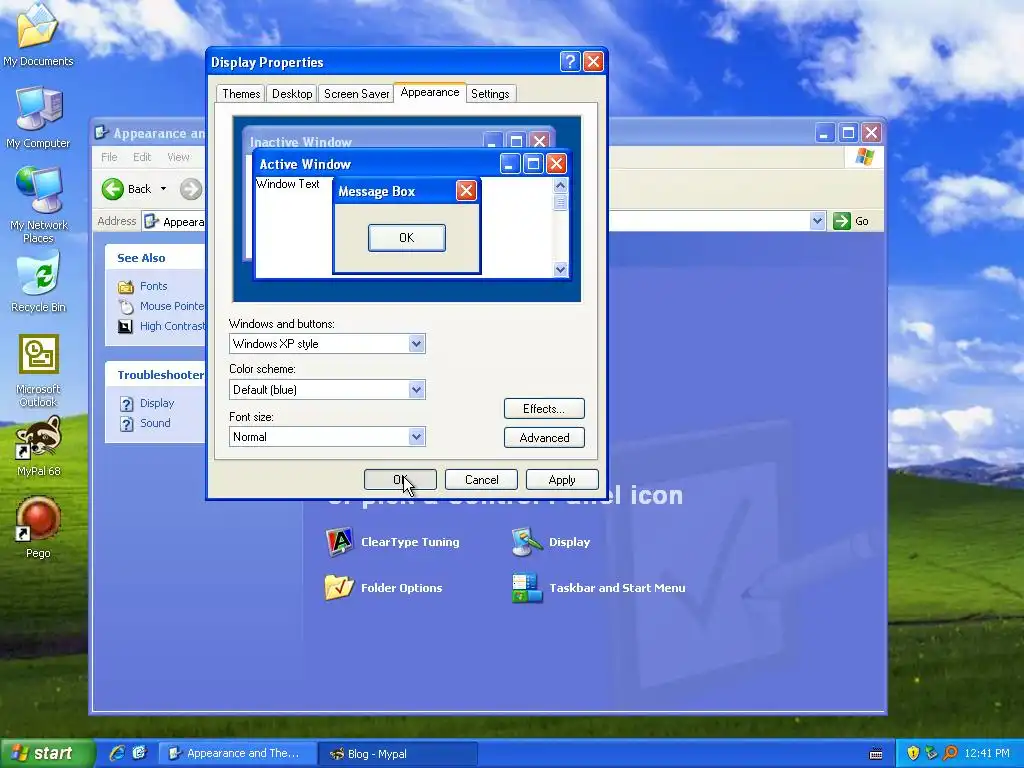Confirm Display Properties with OK
Screen dimensions: 1024x768
[400, 479]
